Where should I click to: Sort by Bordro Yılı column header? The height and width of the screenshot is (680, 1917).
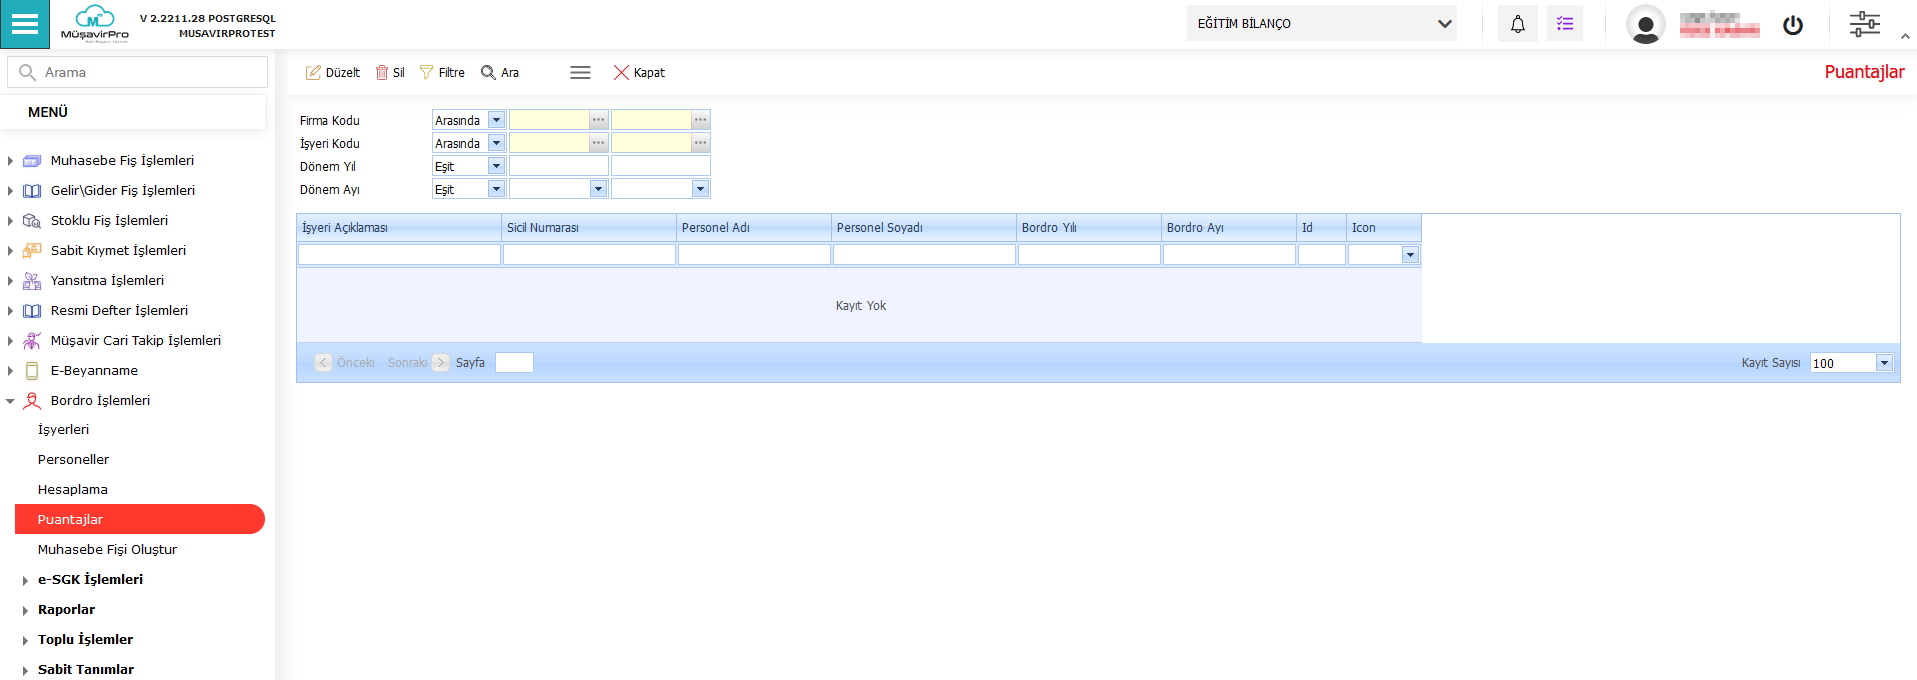click(1089, 227)
